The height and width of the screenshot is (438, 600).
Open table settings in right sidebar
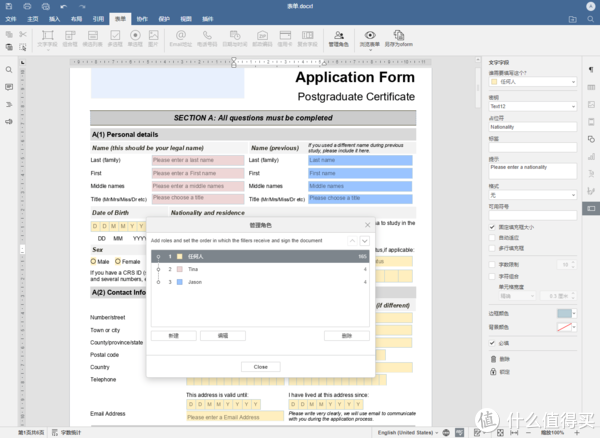tap(591, 87)
